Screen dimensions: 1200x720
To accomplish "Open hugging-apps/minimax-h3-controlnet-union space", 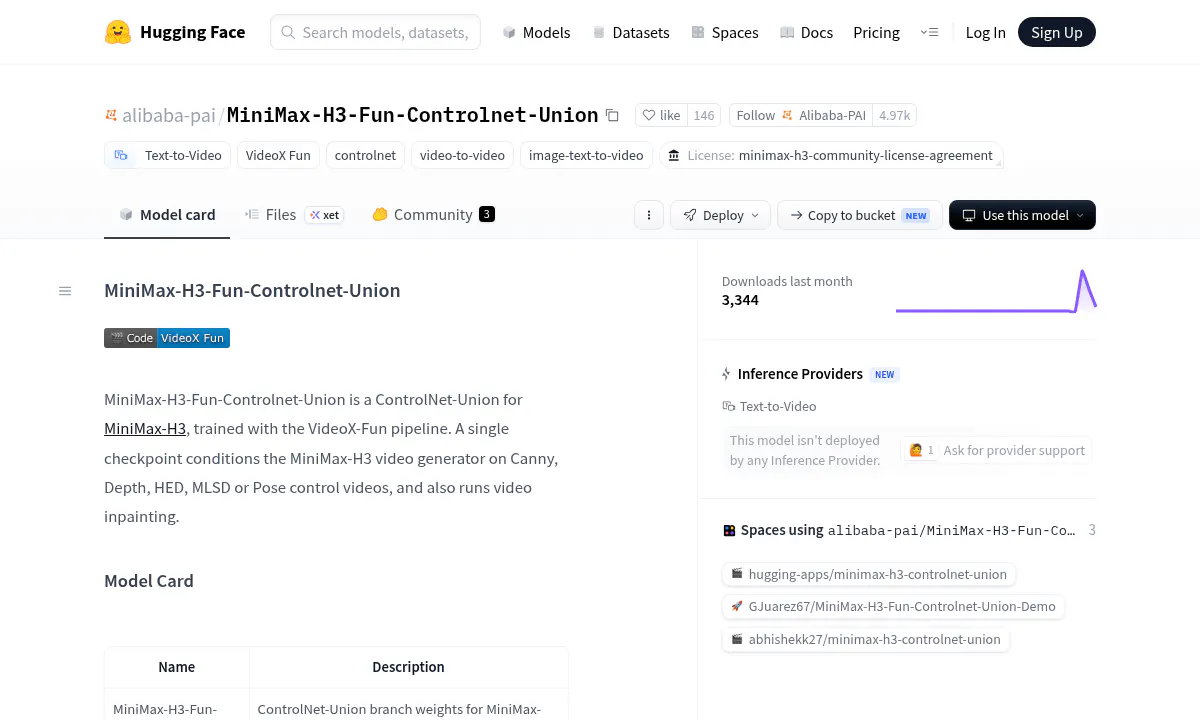I will (x=869, y=574).
